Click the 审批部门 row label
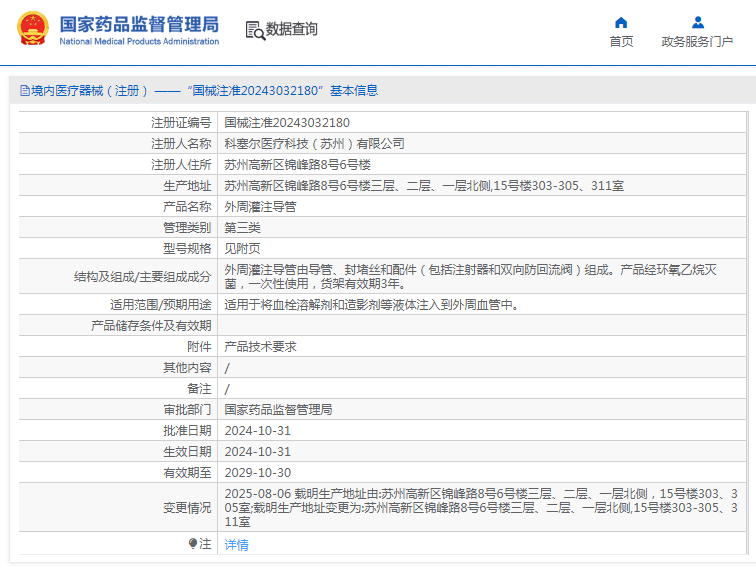This screenshot has width=756, height=566. point(187,410)
